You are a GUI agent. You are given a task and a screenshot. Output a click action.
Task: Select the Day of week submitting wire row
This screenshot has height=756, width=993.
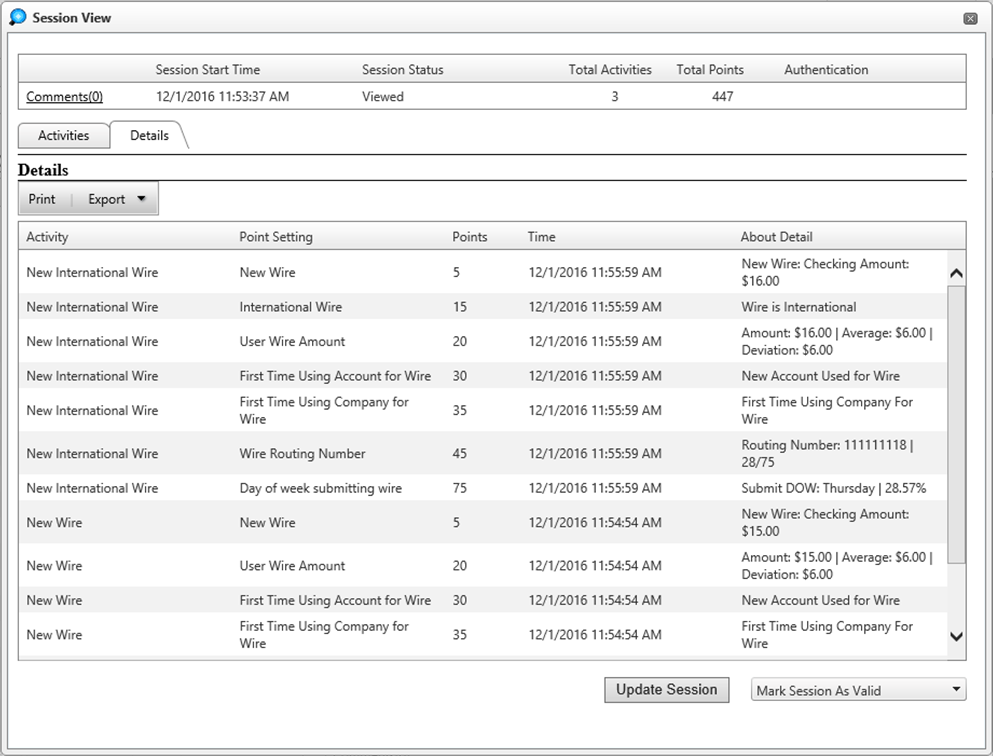coord(320,488)
